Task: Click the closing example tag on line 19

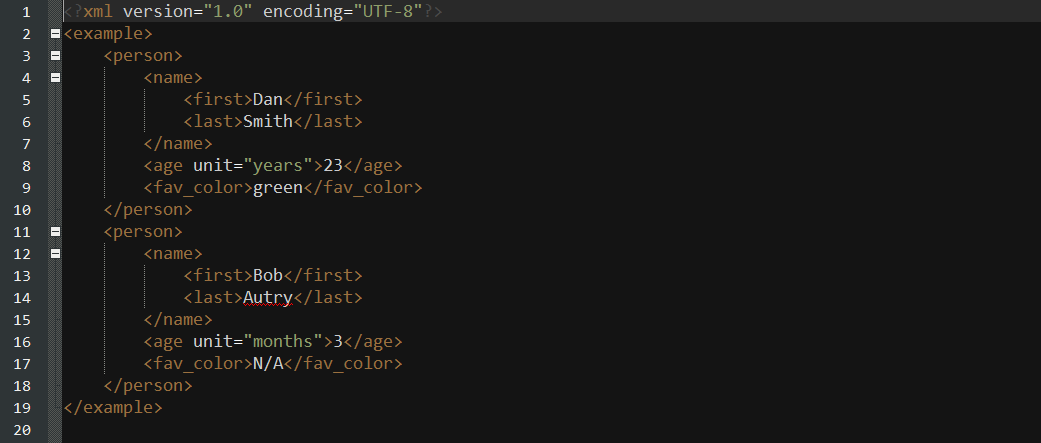Action: 112,408
